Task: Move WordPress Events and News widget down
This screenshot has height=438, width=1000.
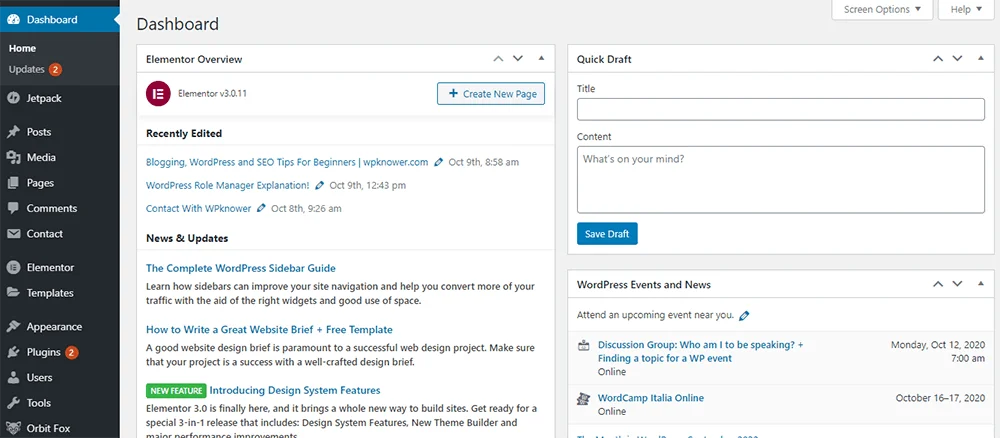Action: click(x=957, y=284)
